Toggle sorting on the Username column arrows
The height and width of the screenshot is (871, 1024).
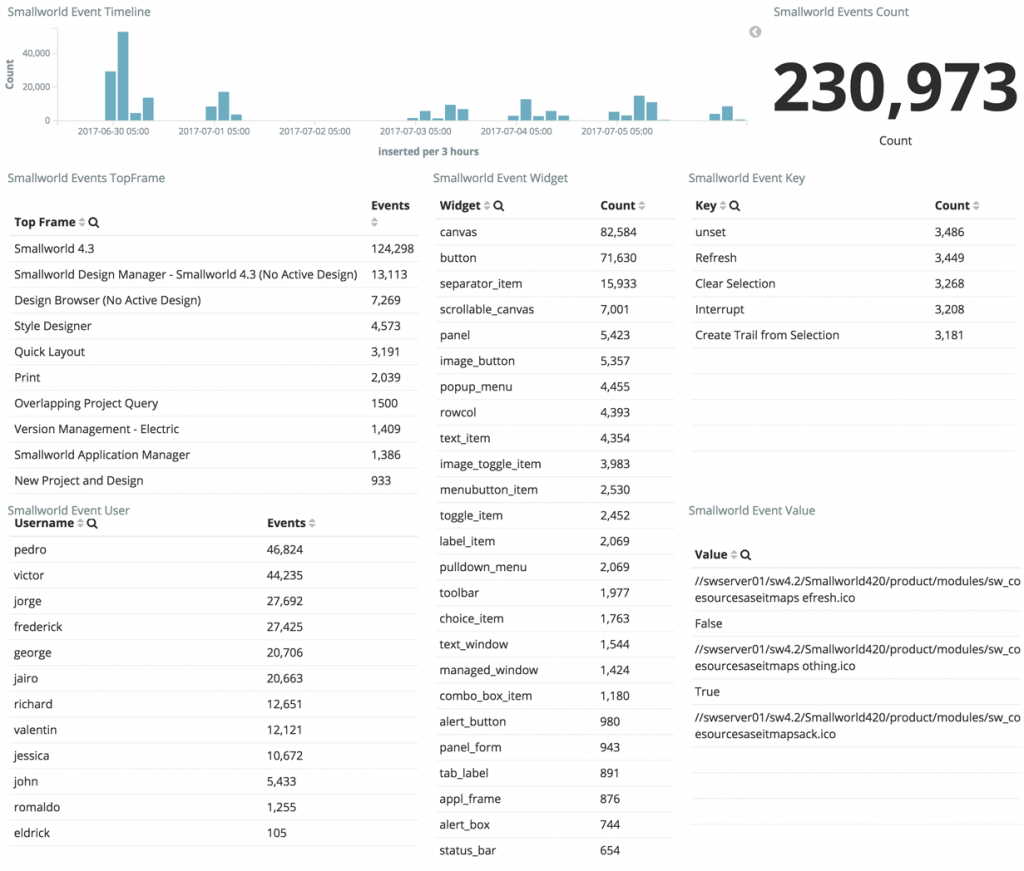[x=80, y=524]
